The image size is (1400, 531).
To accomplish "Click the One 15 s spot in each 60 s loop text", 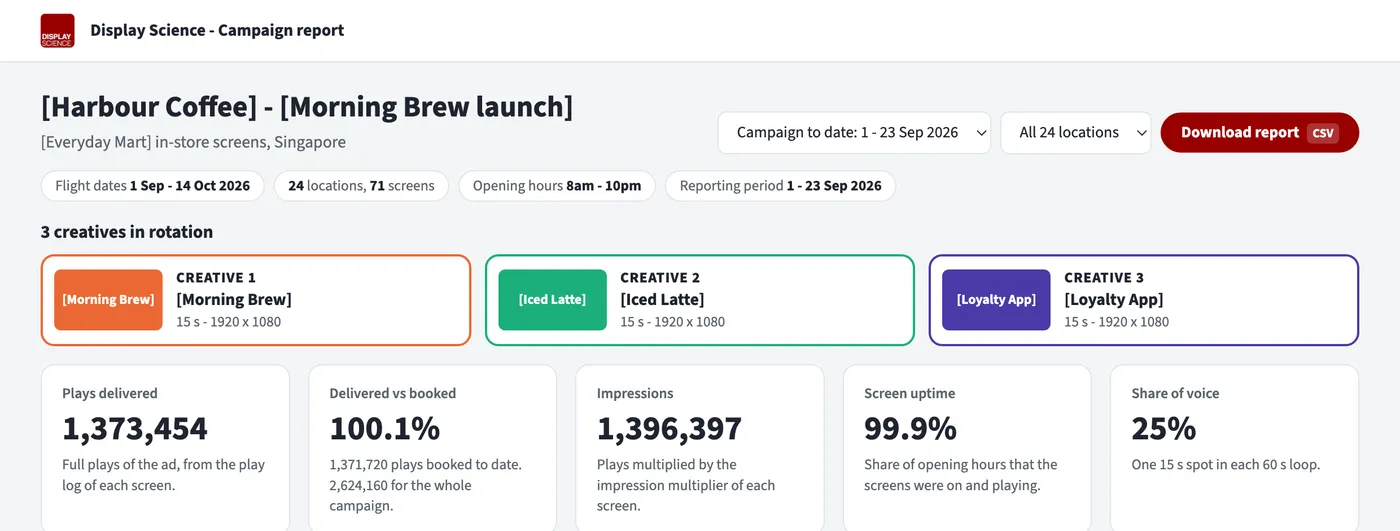I will 1225,465.
